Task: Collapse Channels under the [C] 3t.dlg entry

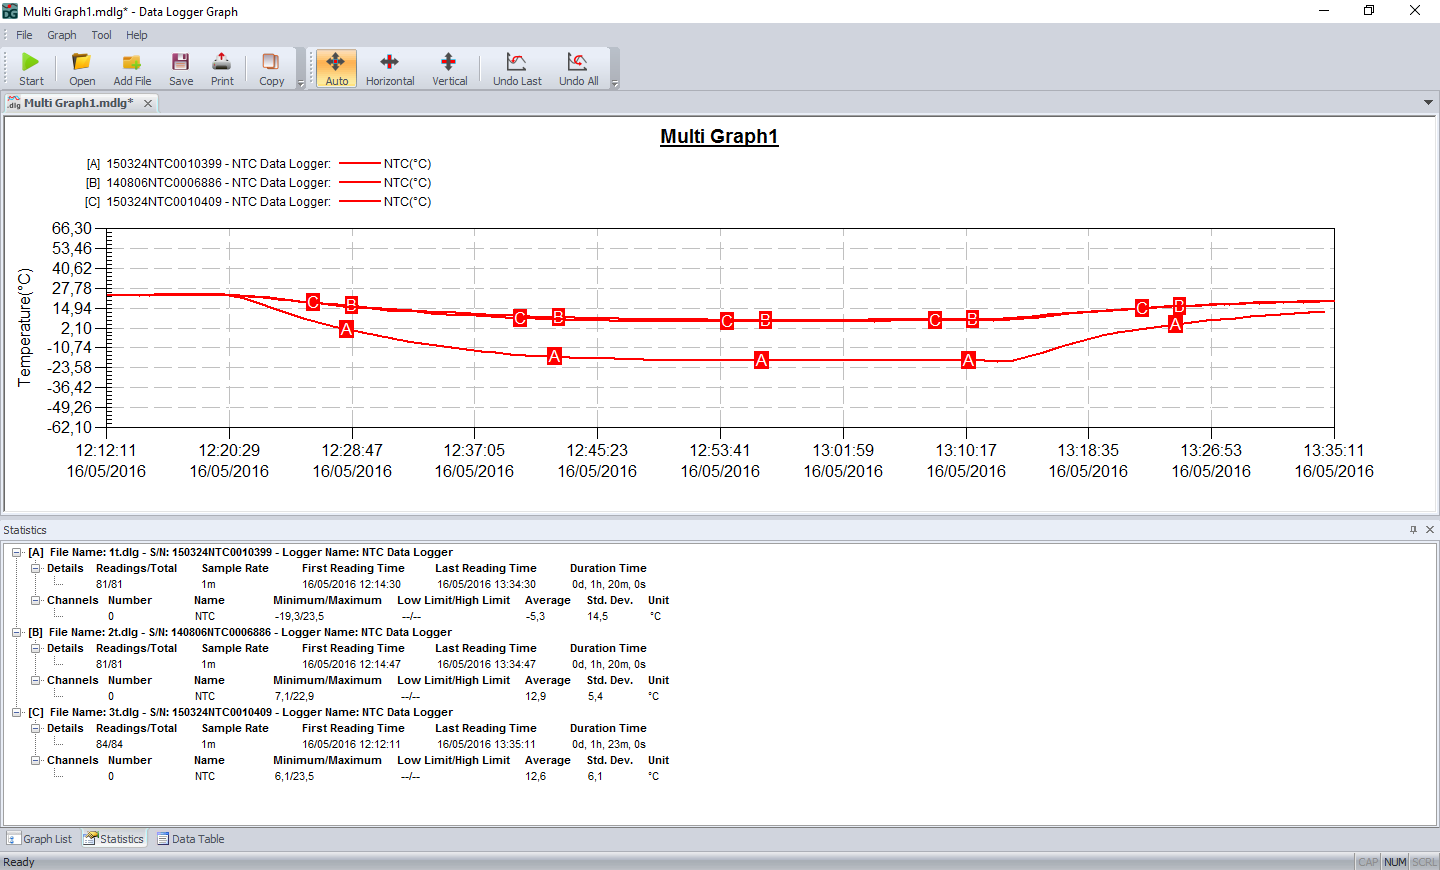Action: [x=33, y=760]
